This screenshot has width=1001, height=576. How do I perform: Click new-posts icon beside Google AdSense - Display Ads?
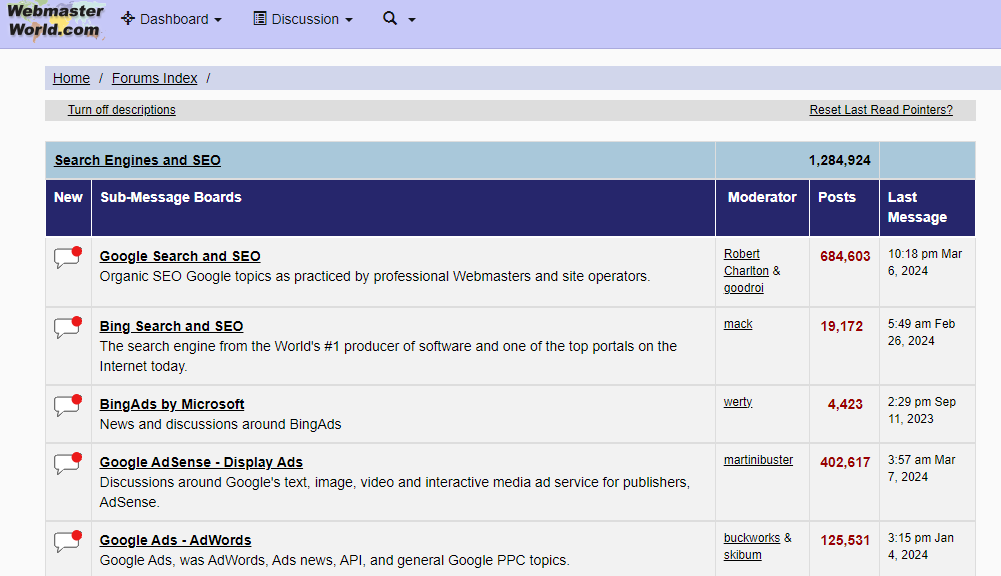point(67,464)
